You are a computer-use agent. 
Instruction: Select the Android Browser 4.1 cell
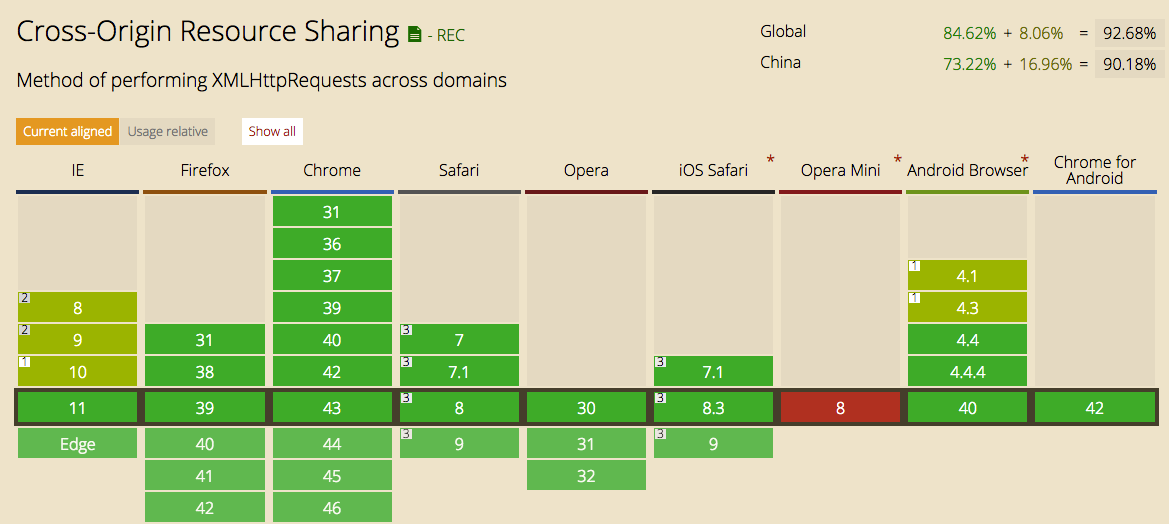[968, 276]
